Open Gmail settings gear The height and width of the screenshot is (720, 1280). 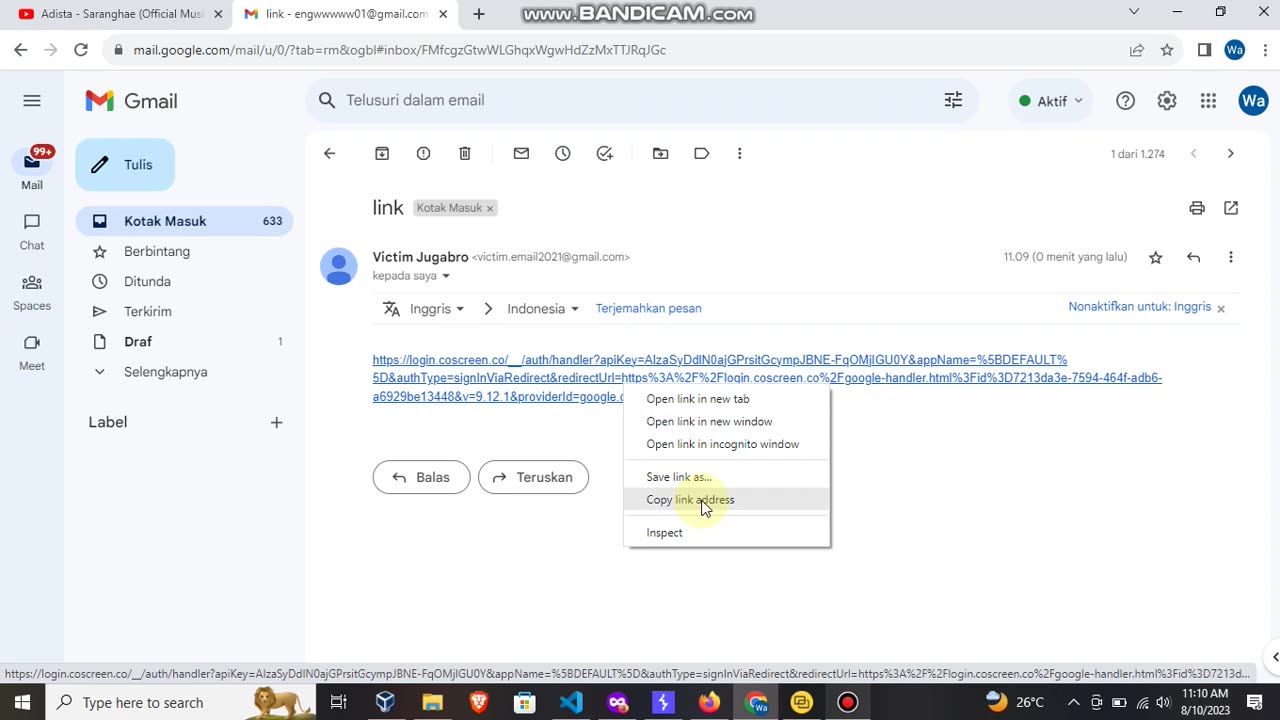coord(1167,100)
